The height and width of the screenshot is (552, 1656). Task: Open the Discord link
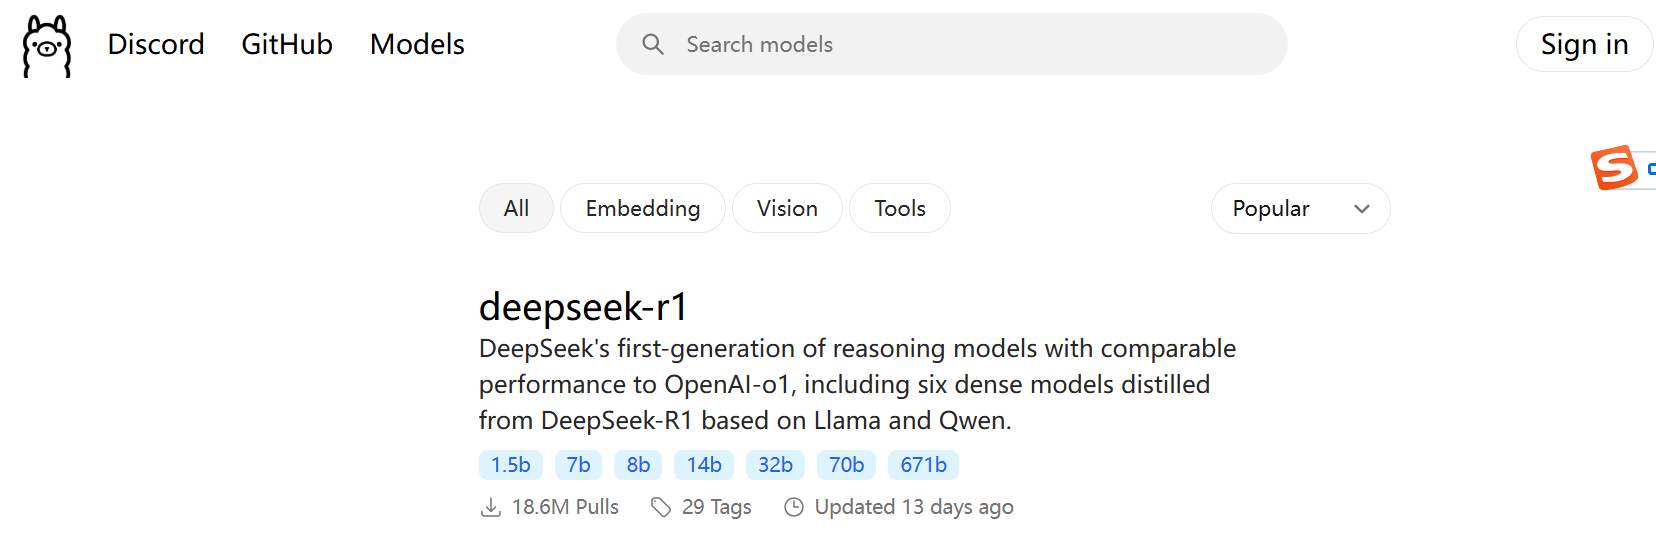156,44
